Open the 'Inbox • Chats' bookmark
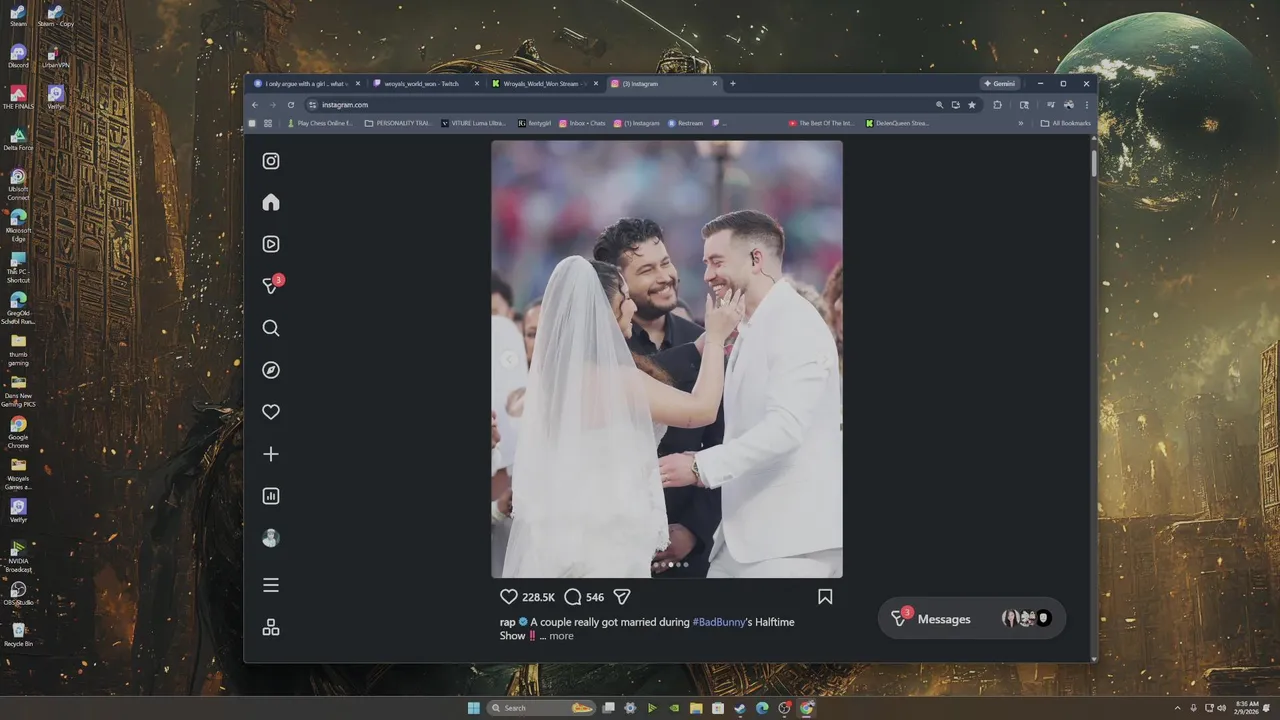This screenshot has height=720, width=1280. [583, 123]
